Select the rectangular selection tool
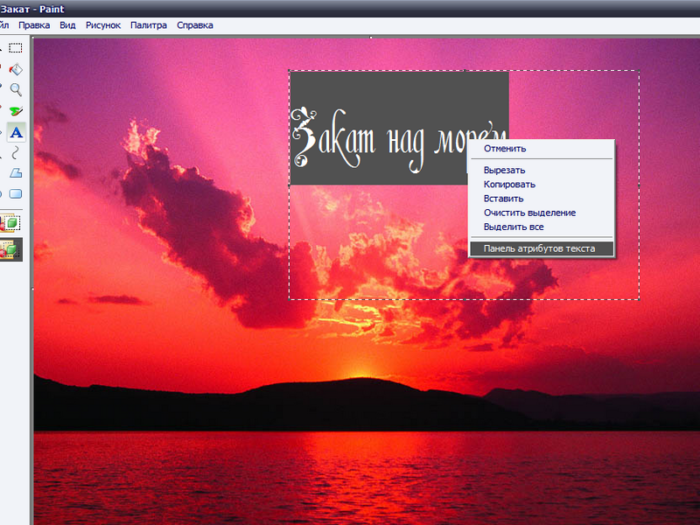The image size is (700, 525). pos(16,47)
